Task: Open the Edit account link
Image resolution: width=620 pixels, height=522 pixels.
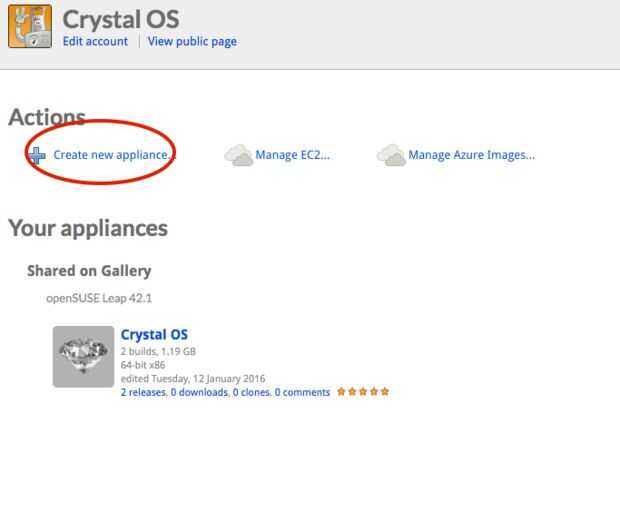Action: click(95, 42)
